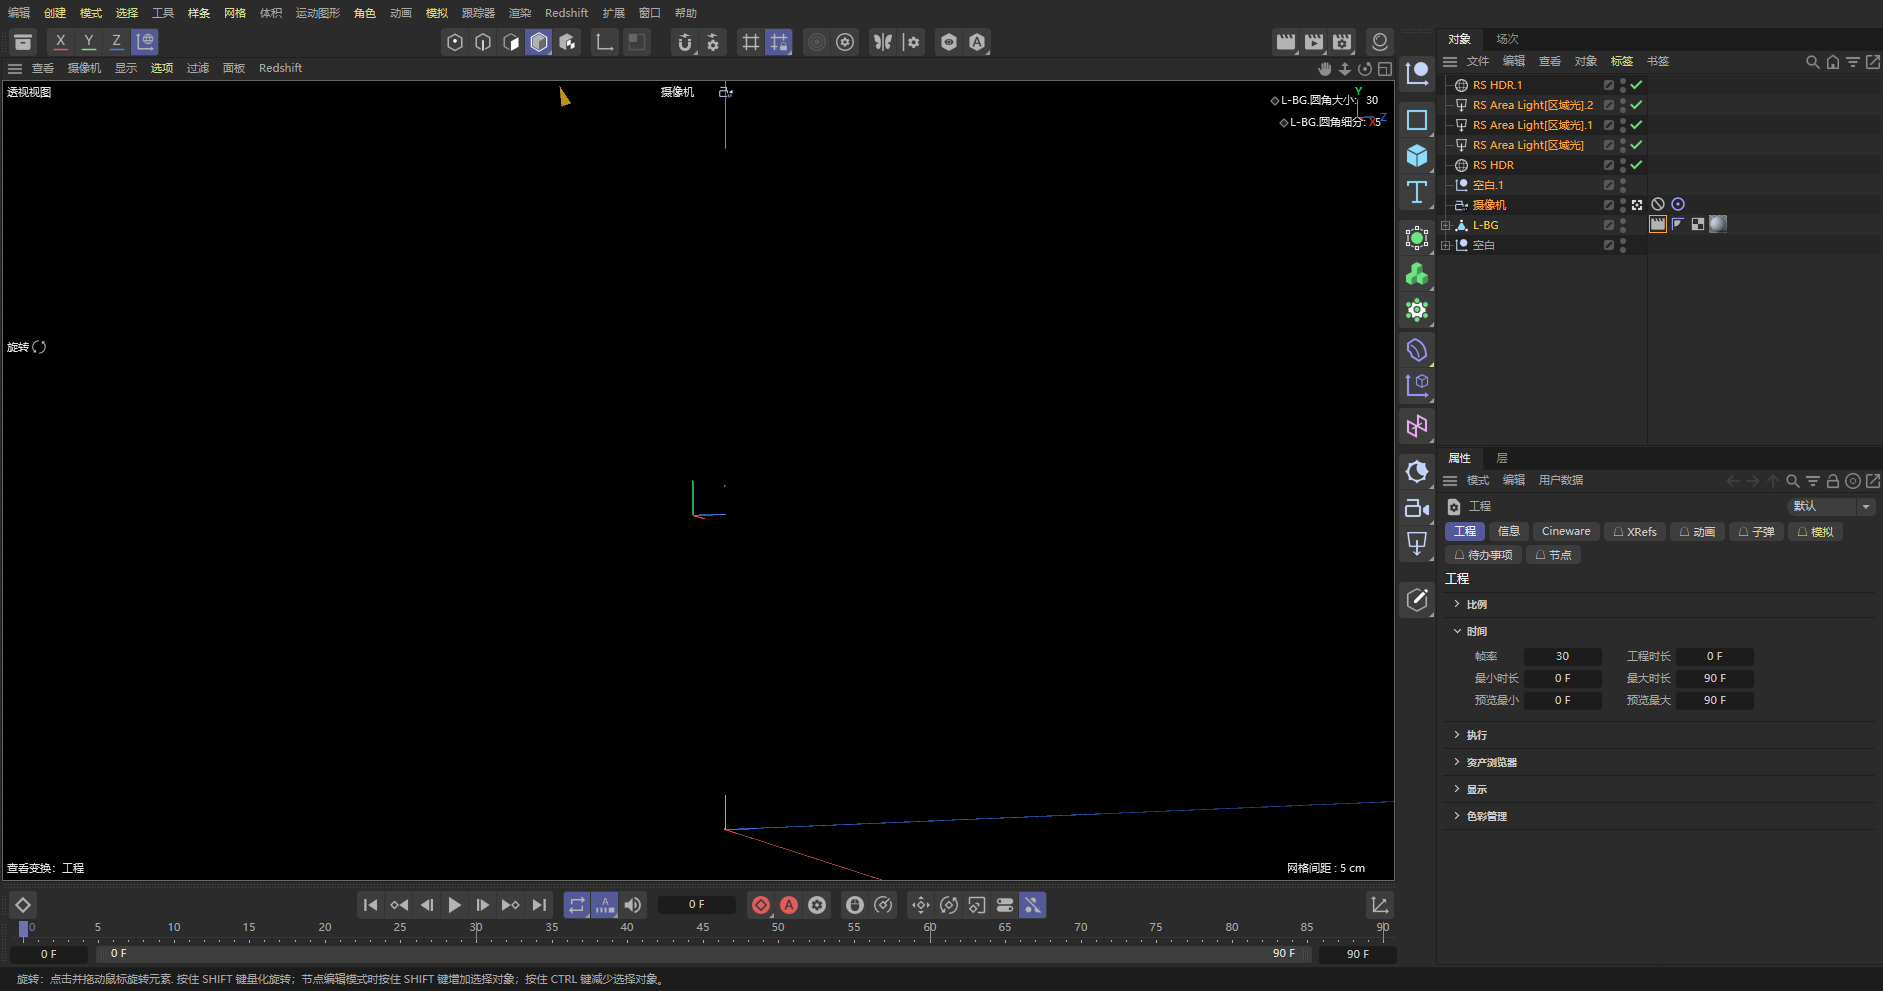Open the render to picture viewer icon
This screenshot has height=991, width=1883.
point(1314,42)
